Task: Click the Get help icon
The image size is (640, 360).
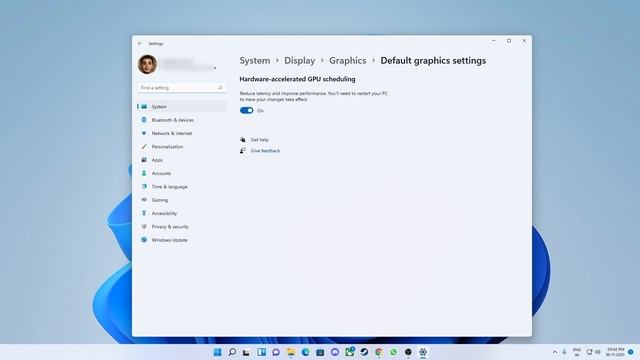Action: pyautogui.click(x=243, y=140)
